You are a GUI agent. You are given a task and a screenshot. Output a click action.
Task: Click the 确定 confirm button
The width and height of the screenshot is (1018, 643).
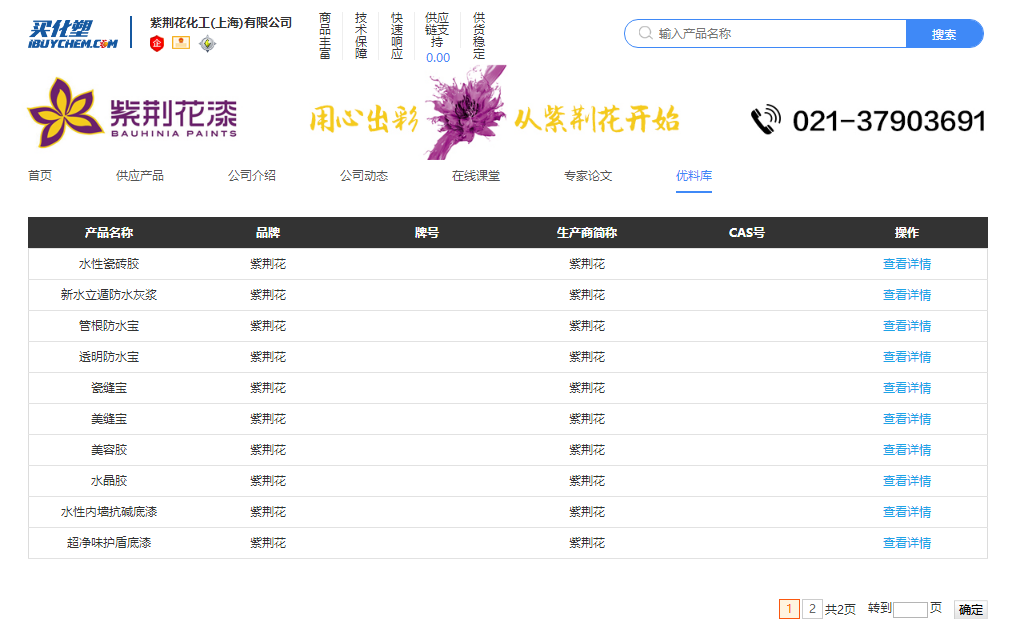pos(971,609)
